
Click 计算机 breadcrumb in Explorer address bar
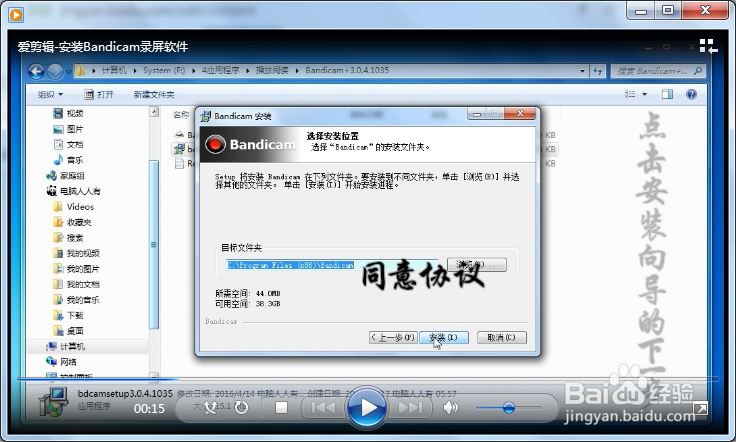(114, 70)
